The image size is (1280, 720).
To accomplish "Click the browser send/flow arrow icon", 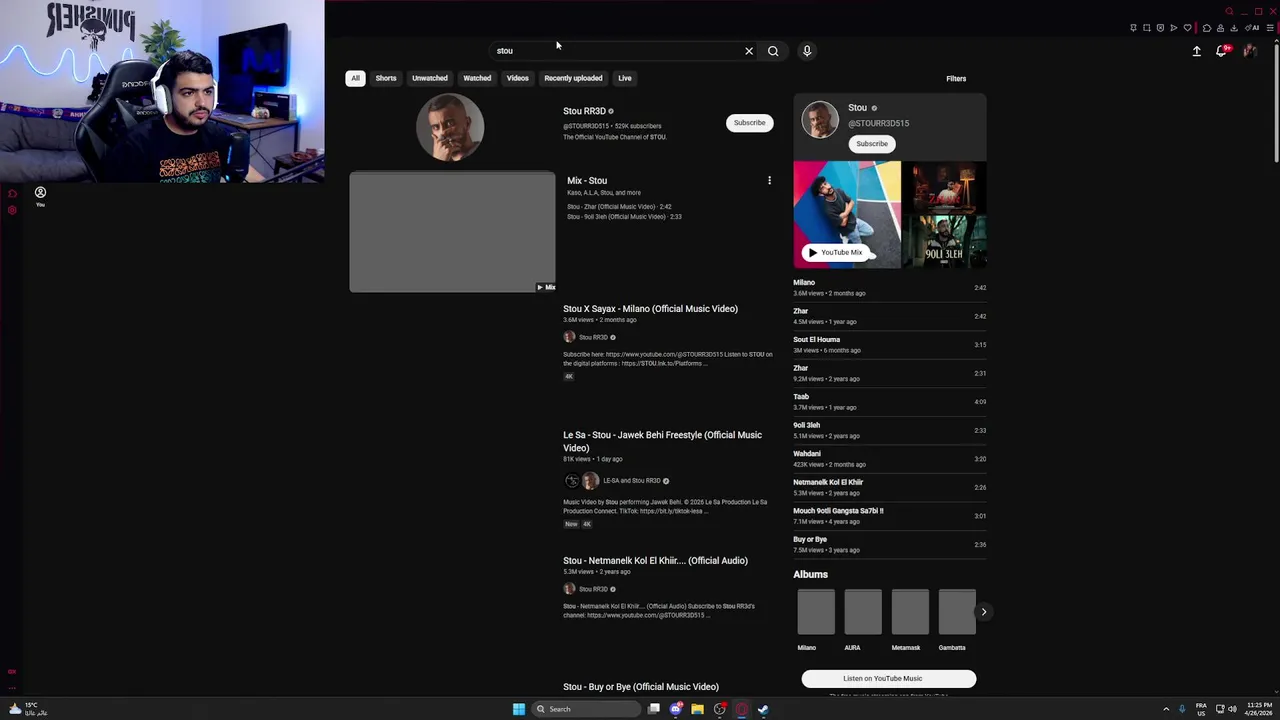I will [1174, 28].
